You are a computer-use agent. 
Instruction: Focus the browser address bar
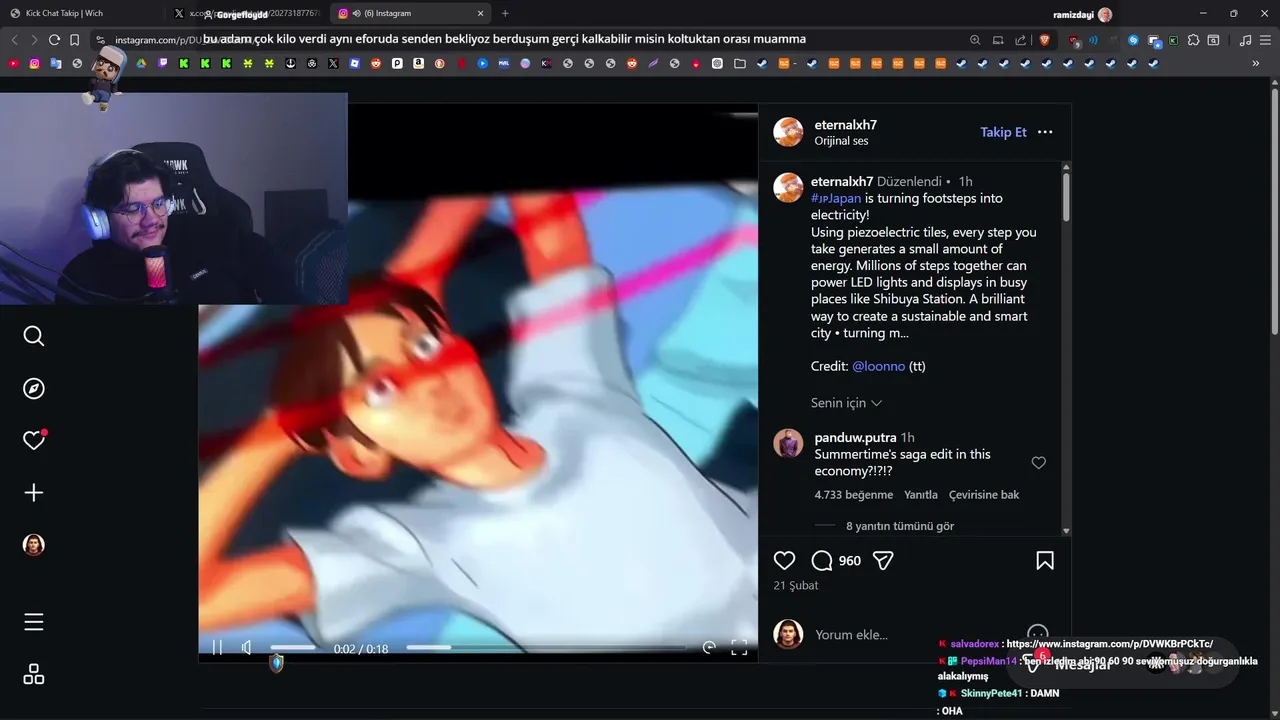click(x=530, y=40)
